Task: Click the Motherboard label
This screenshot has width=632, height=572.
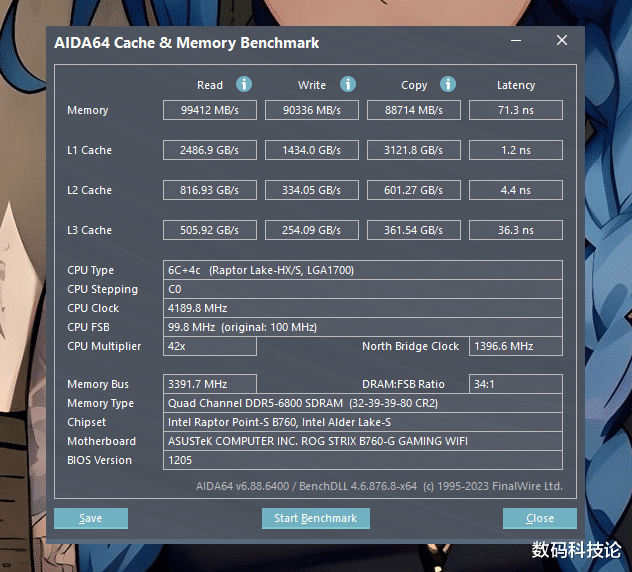Action: click(101, 441)
